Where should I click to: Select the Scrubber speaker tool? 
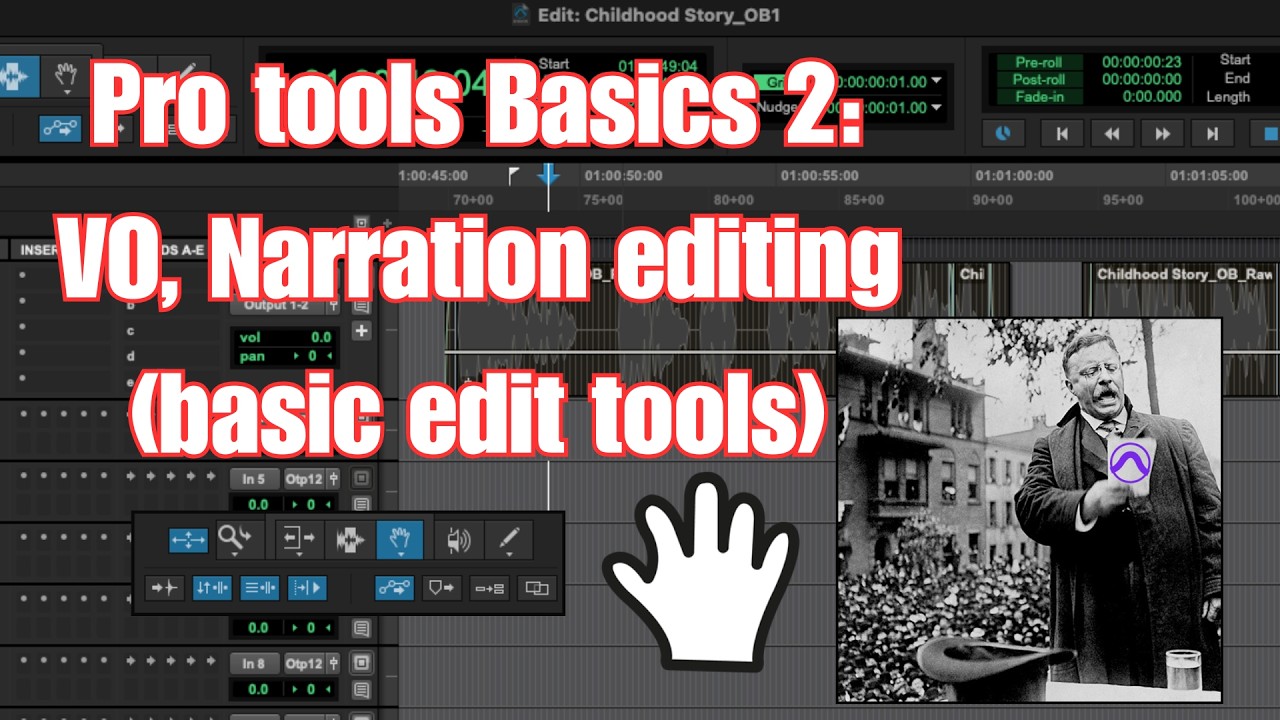click(459, 540)
